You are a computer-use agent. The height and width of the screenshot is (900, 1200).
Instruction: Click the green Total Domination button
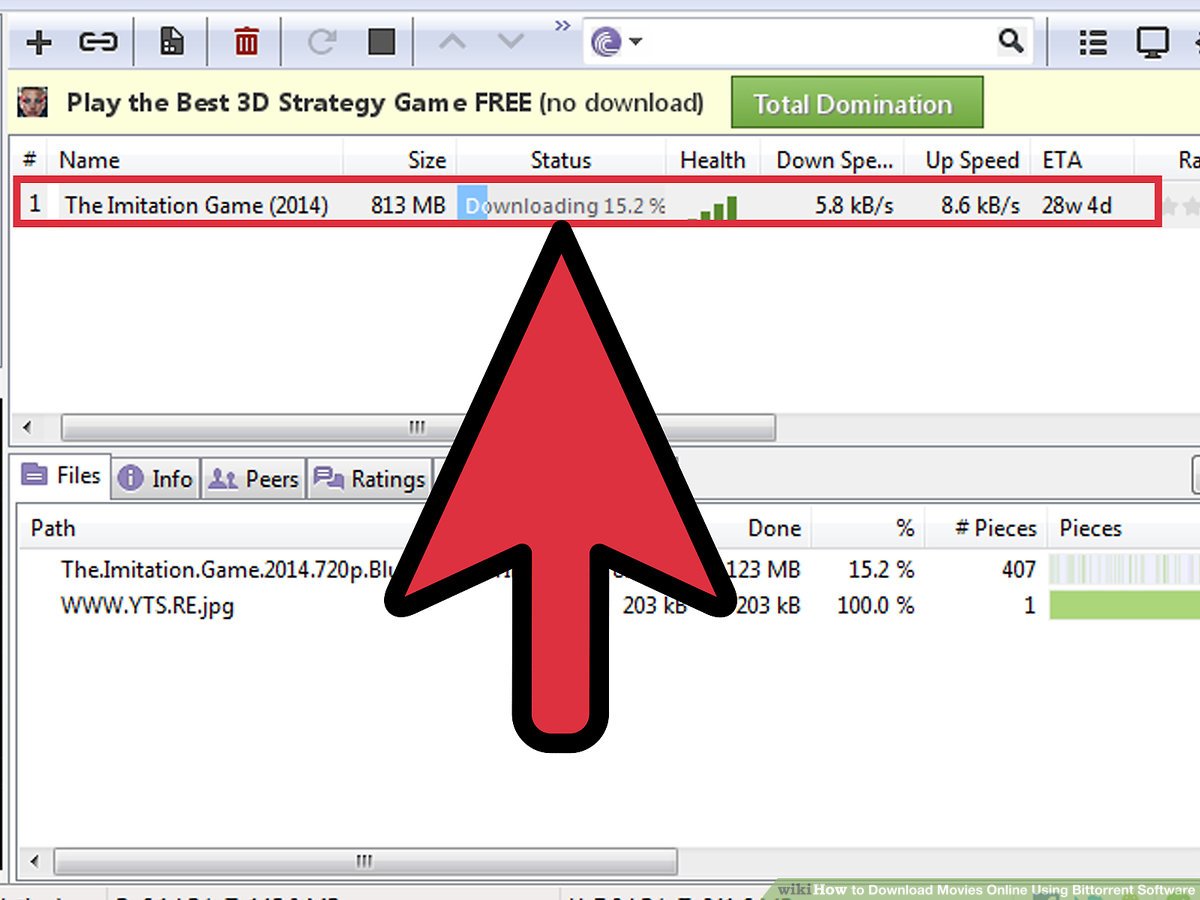click(857, 103)
